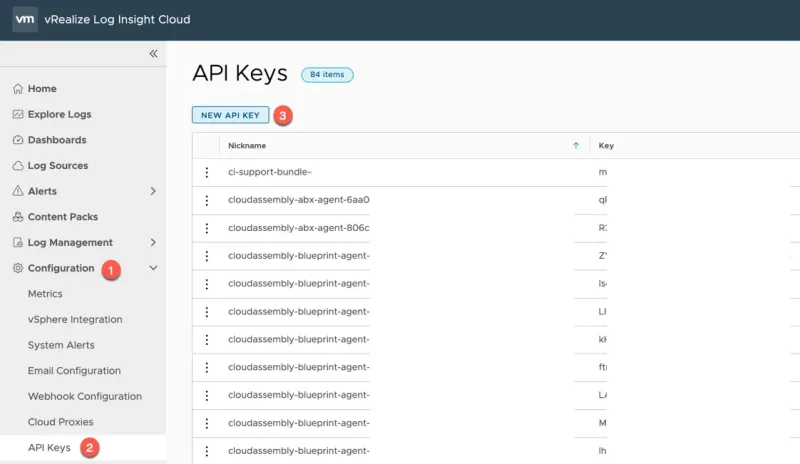Image resolution: width=800 pixels, height=464 pixels.
Task: Select Webhook Configuration in the sidebar
Action: tap(85, 396)
